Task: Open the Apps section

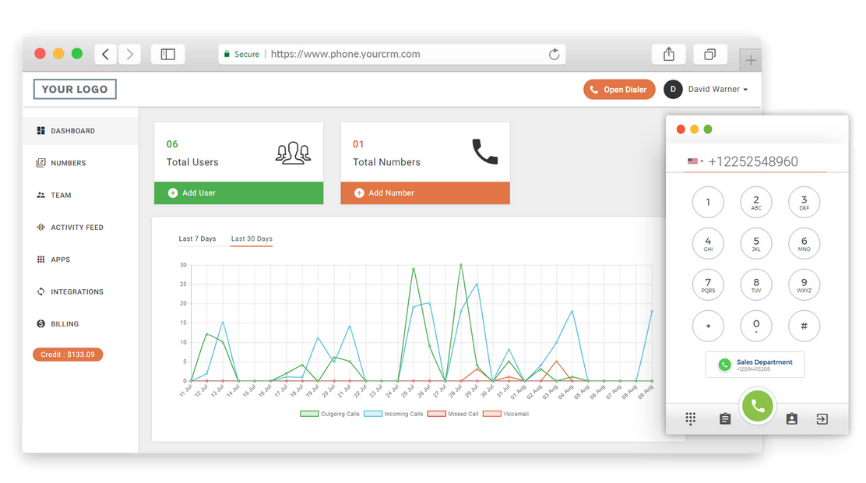Action: click(81, 259)
